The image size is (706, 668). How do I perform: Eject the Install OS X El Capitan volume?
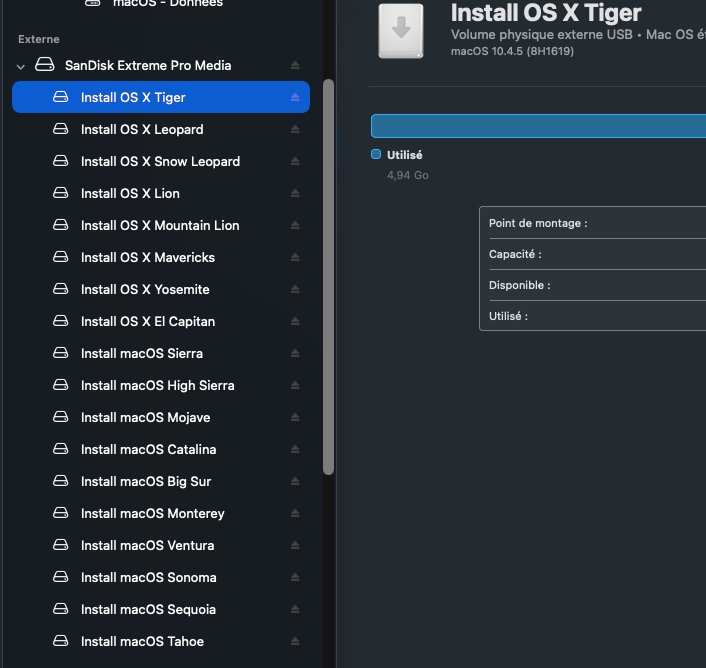(295, 321)
